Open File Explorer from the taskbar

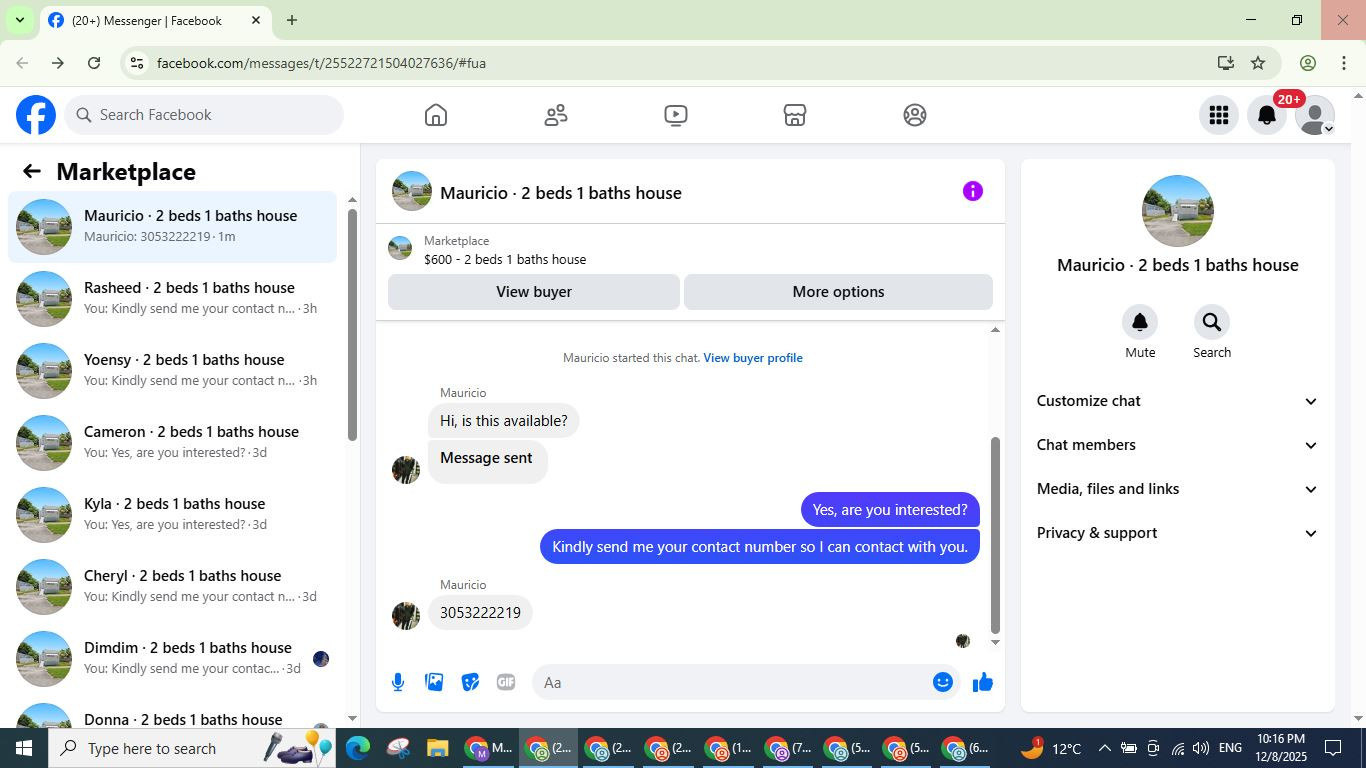coord(437,748)
